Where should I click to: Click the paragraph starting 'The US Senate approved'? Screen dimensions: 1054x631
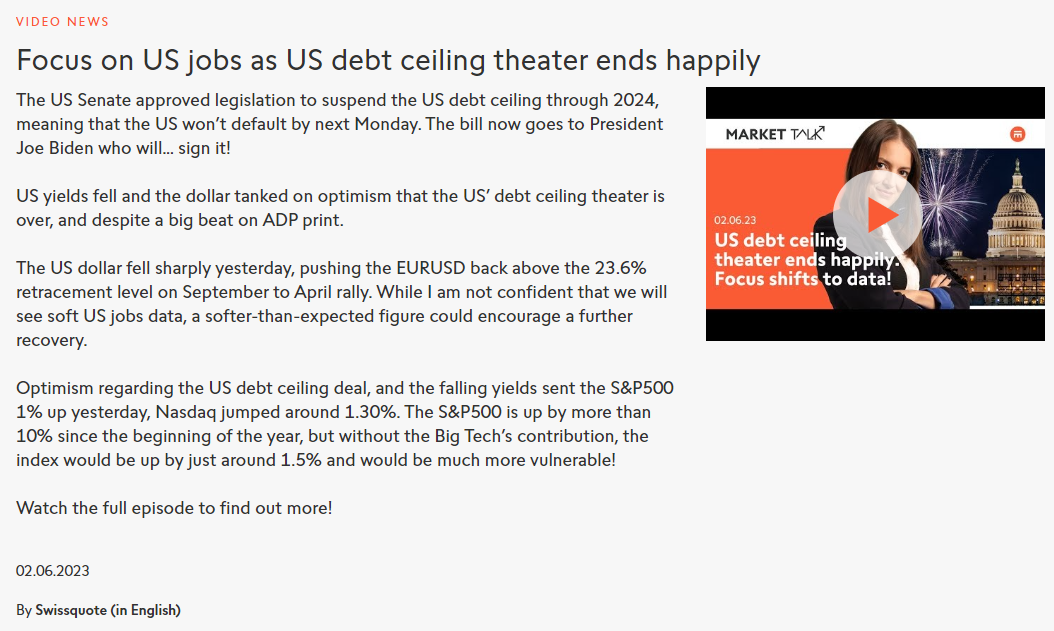pos(339,124)
